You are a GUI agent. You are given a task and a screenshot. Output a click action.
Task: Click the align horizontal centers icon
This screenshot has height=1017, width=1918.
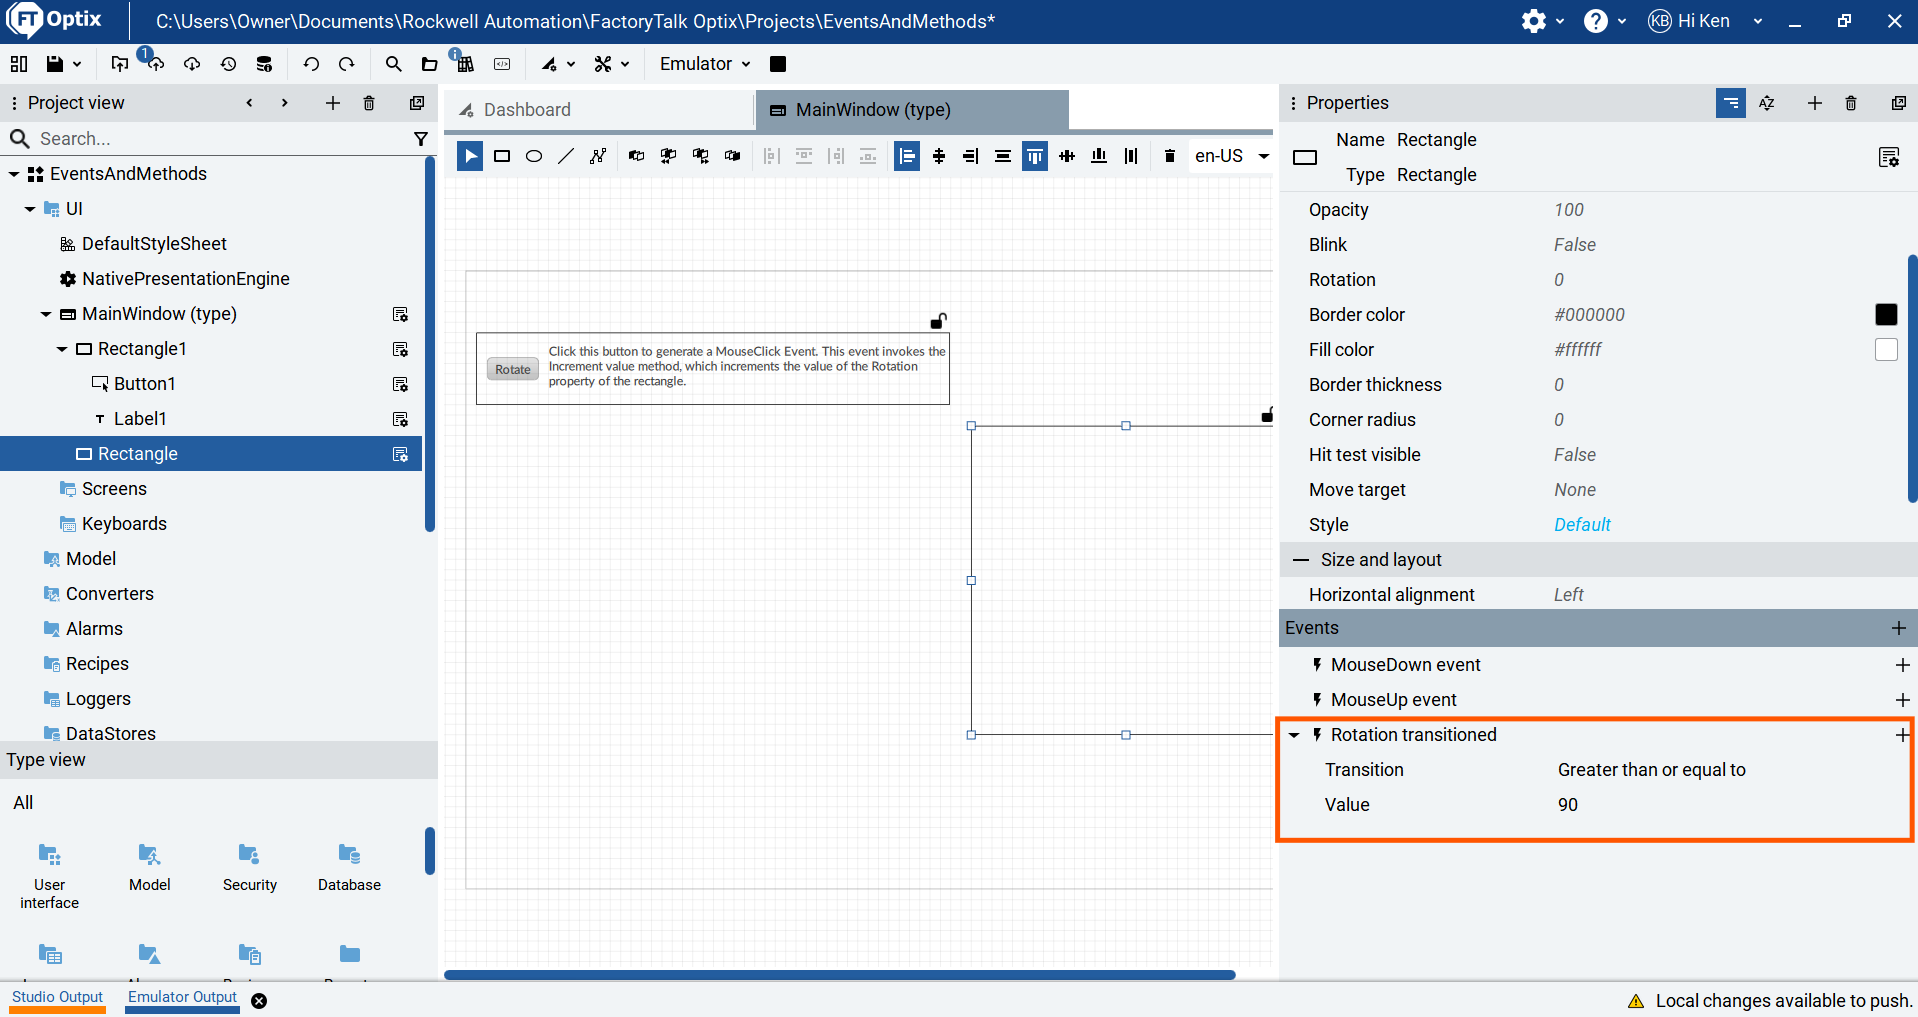[939, 156]
